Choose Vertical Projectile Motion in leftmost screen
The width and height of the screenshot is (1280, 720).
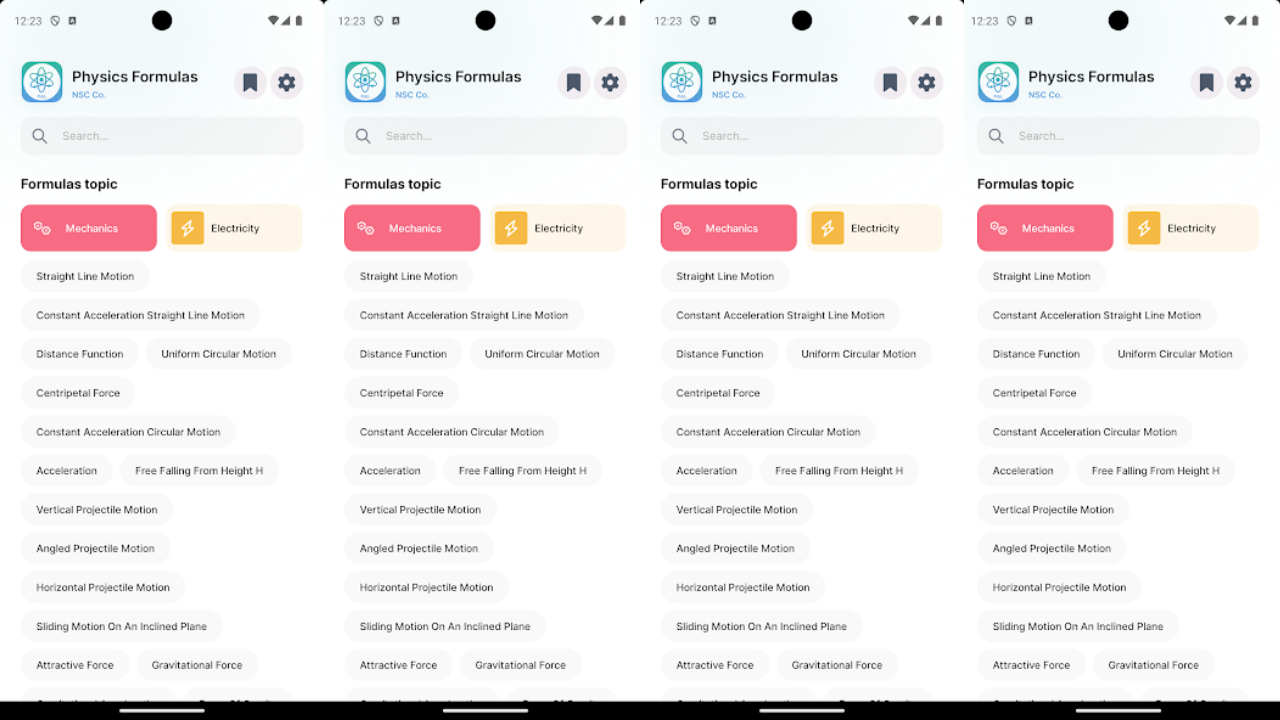click(97, 510)
